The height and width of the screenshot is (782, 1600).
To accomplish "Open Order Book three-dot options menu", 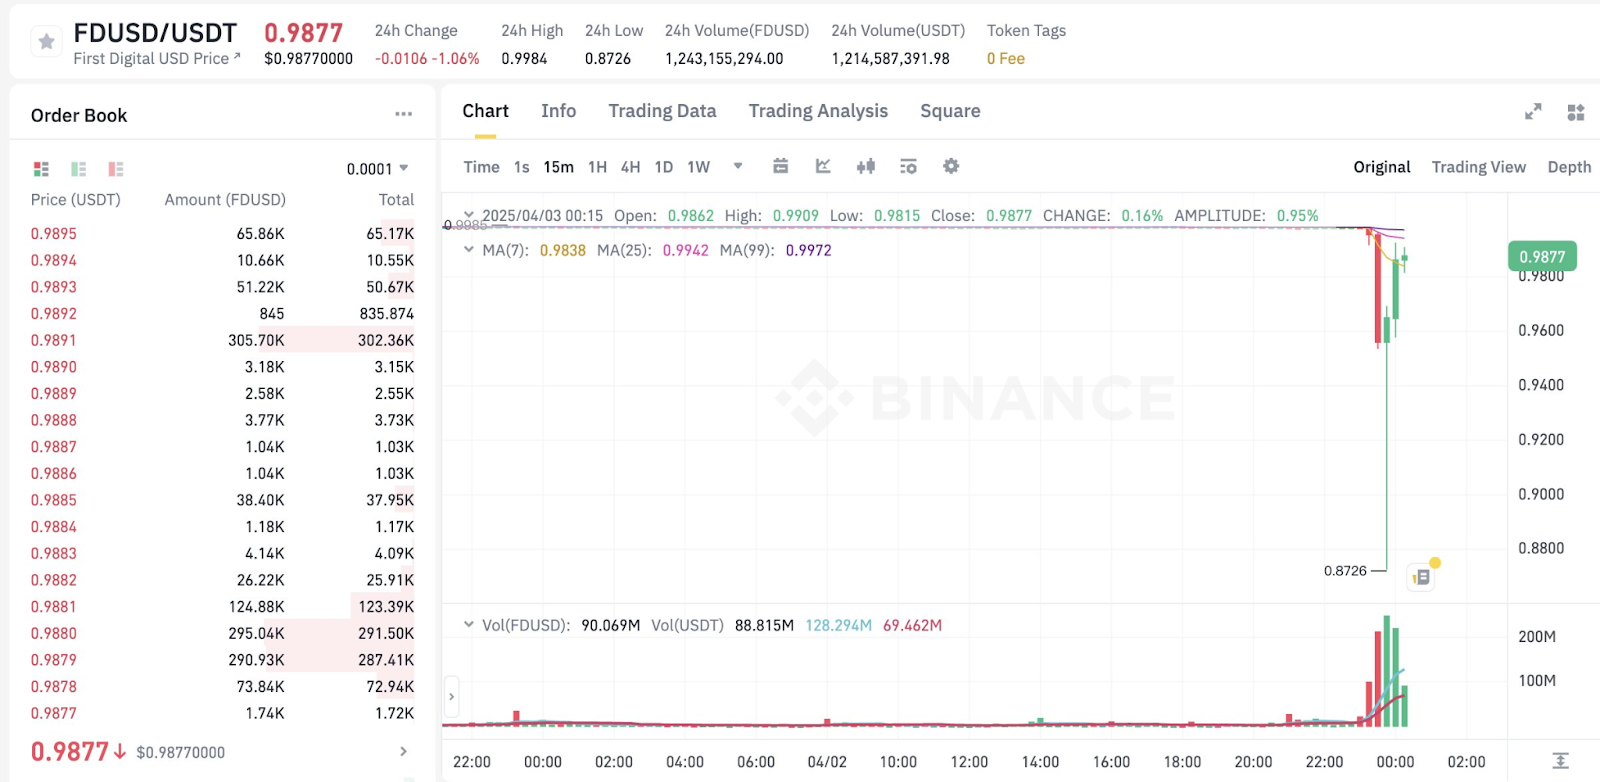I will 403,114.
